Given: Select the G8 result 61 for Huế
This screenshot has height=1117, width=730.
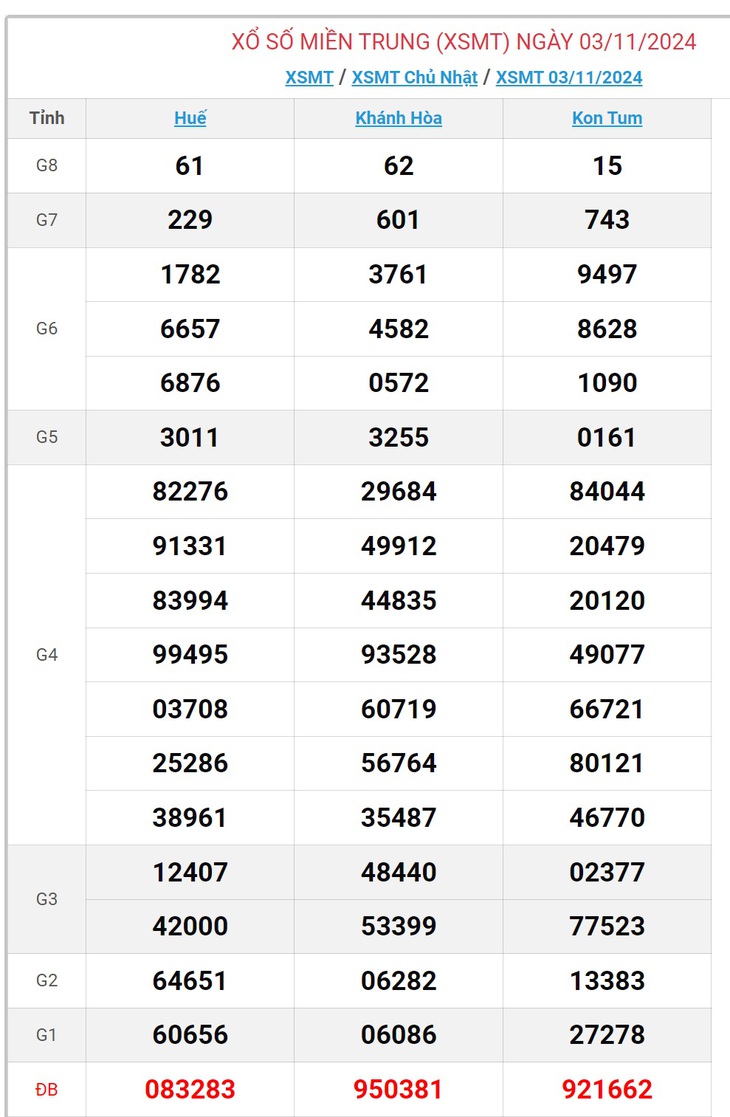Looking at the screenshot, I should pyautogui.click(x=189, y=166).
